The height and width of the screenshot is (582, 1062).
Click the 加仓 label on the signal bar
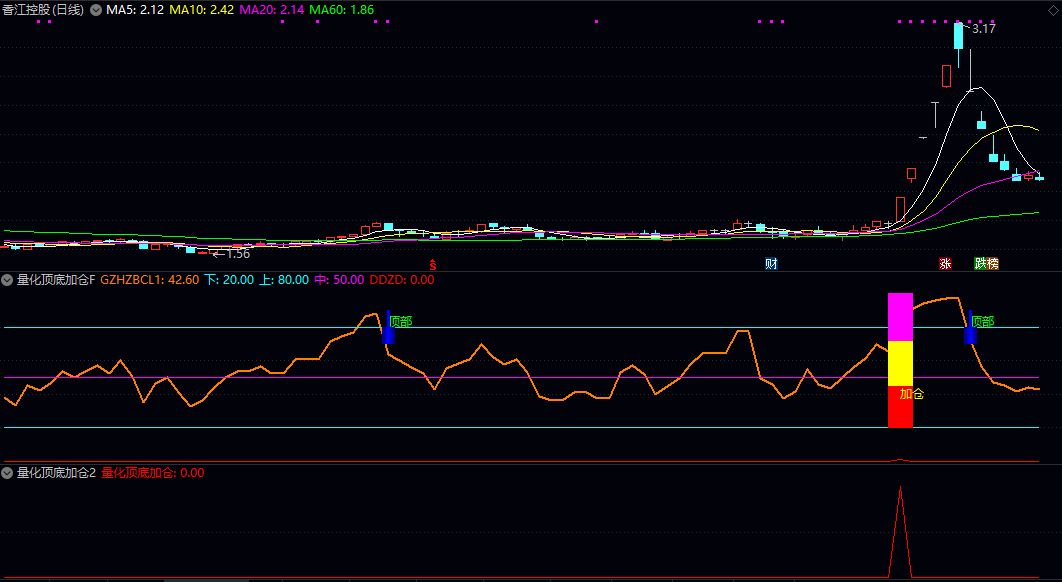click(911, 394)
